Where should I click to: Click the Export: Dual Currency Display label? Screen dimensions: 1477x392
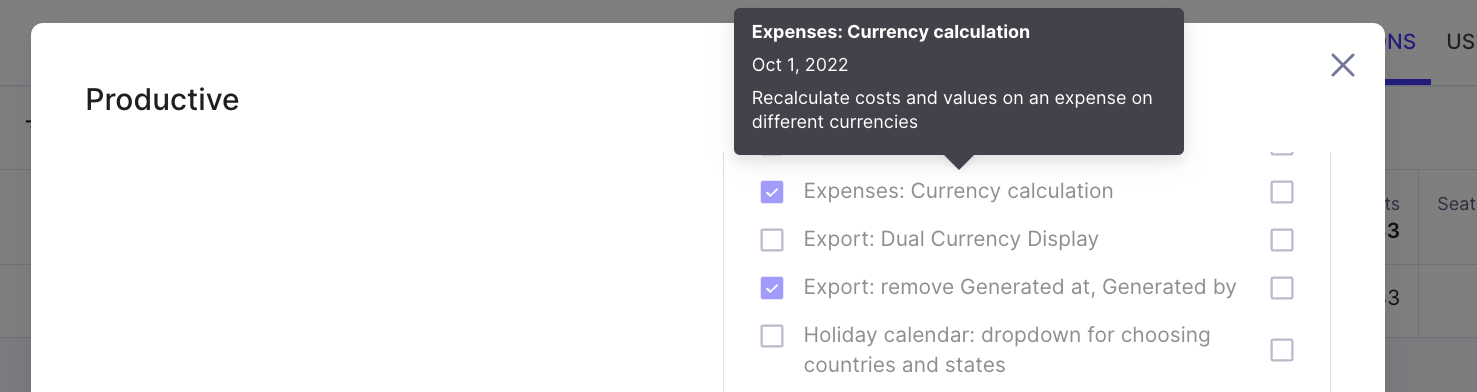coord(951,239)
